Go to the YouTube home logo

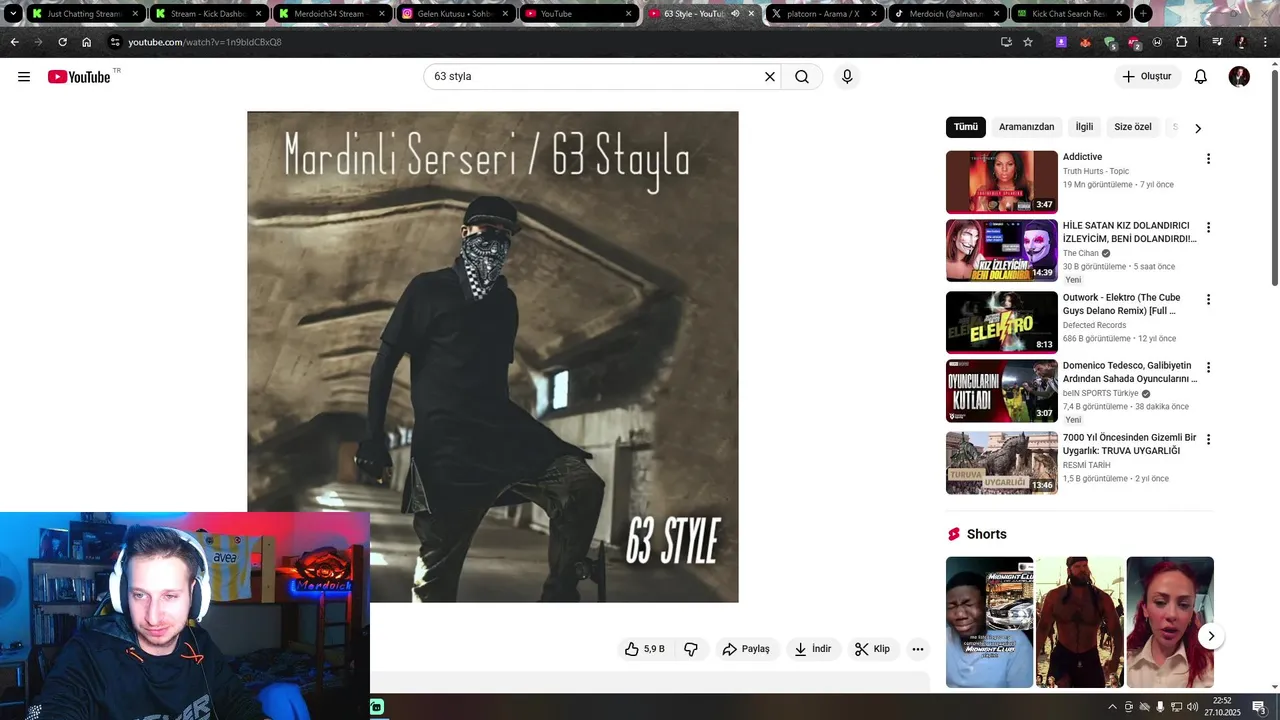pyautogui.click(x=79, y=77)
